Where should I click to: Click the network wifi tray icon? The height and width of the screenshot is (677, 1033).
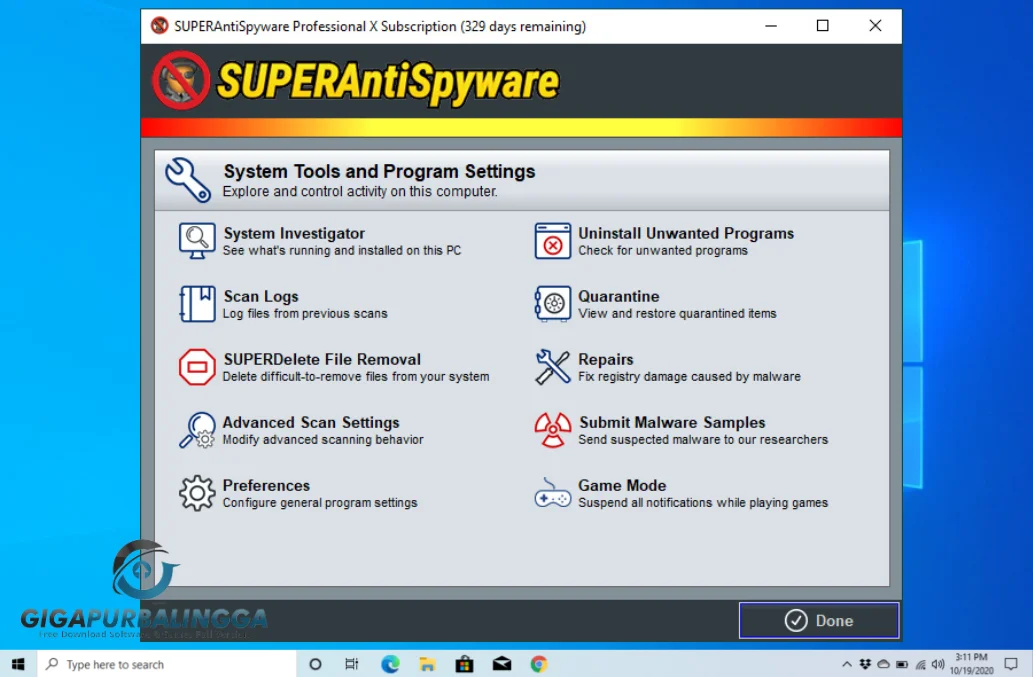(920, 664)
